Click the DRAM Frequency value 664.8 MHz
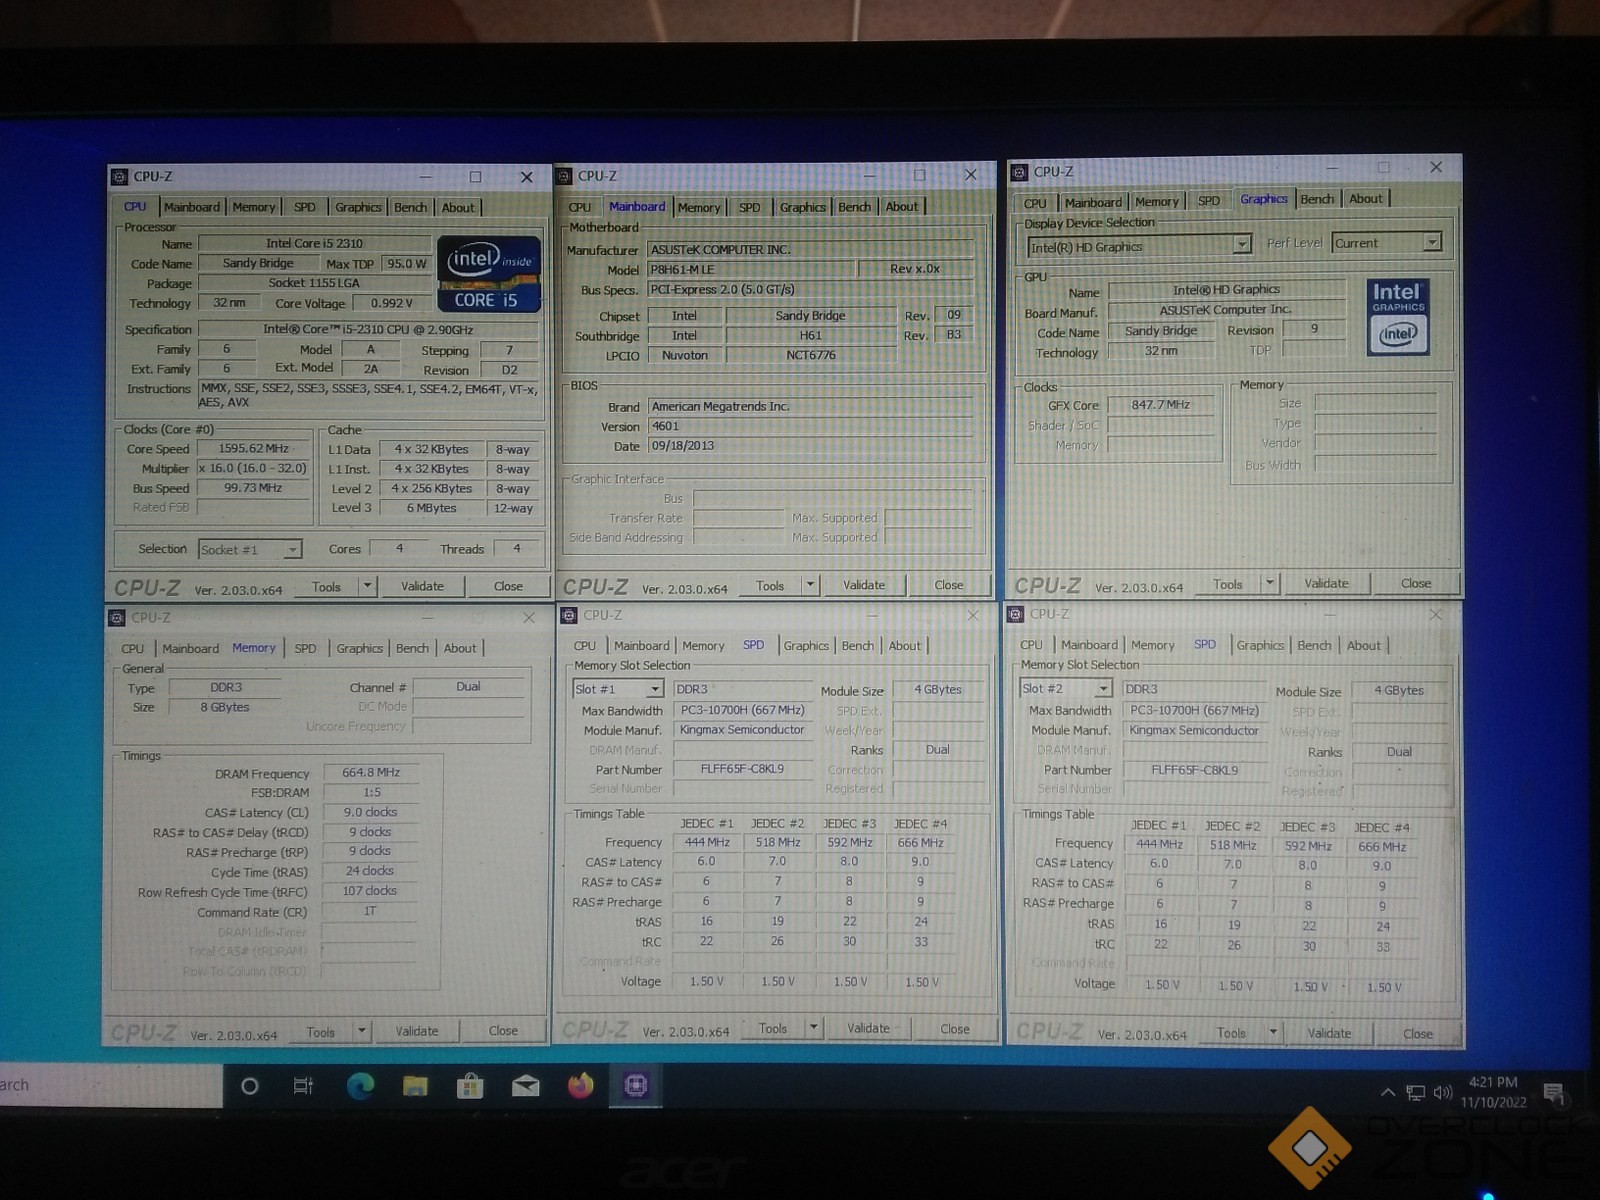The width and height of the screenshot is (1600, 1200). click(370, 772)
